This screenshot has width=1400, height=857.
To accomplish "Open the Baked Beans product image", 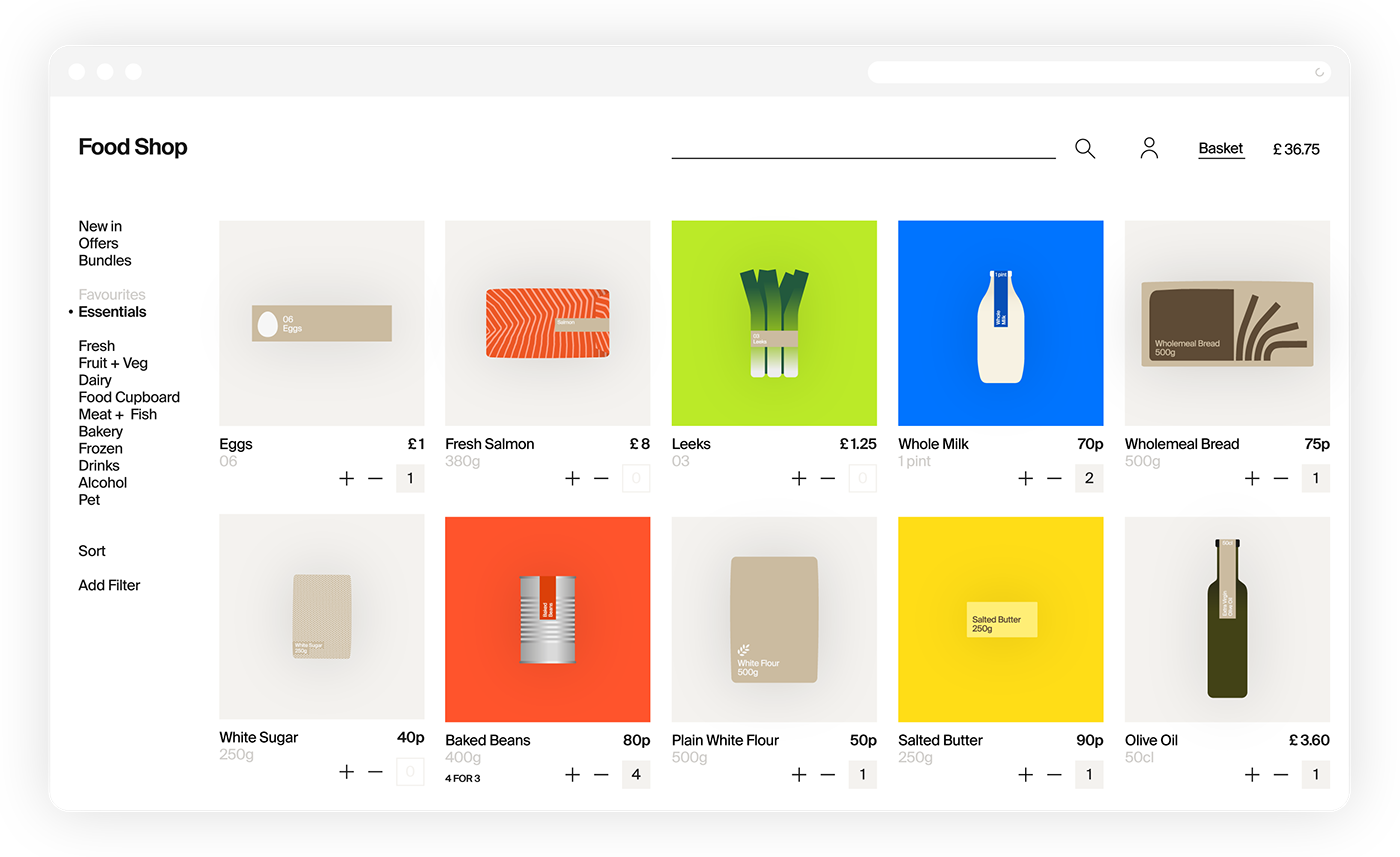I will click(x=548, y=619).
